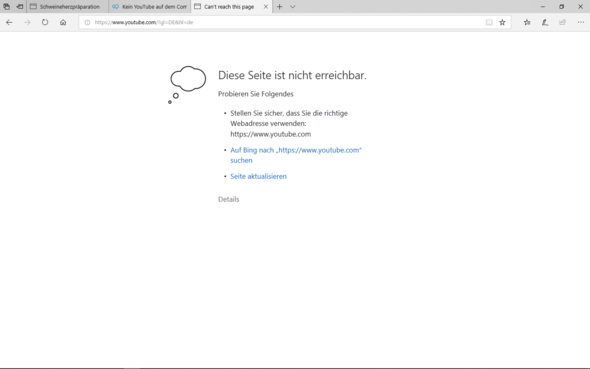Click Seite aktualisieren link
This screenshot has width=590, height=369.
coord(259,176)
